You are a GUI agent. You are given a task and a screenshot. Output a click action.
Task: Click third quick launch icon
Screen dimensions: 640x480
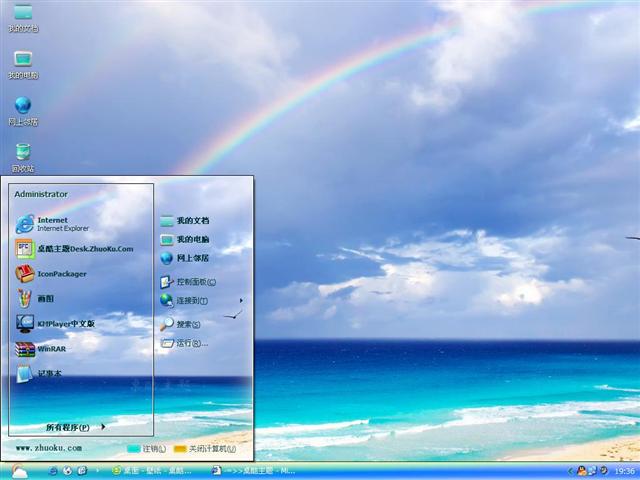82,471
